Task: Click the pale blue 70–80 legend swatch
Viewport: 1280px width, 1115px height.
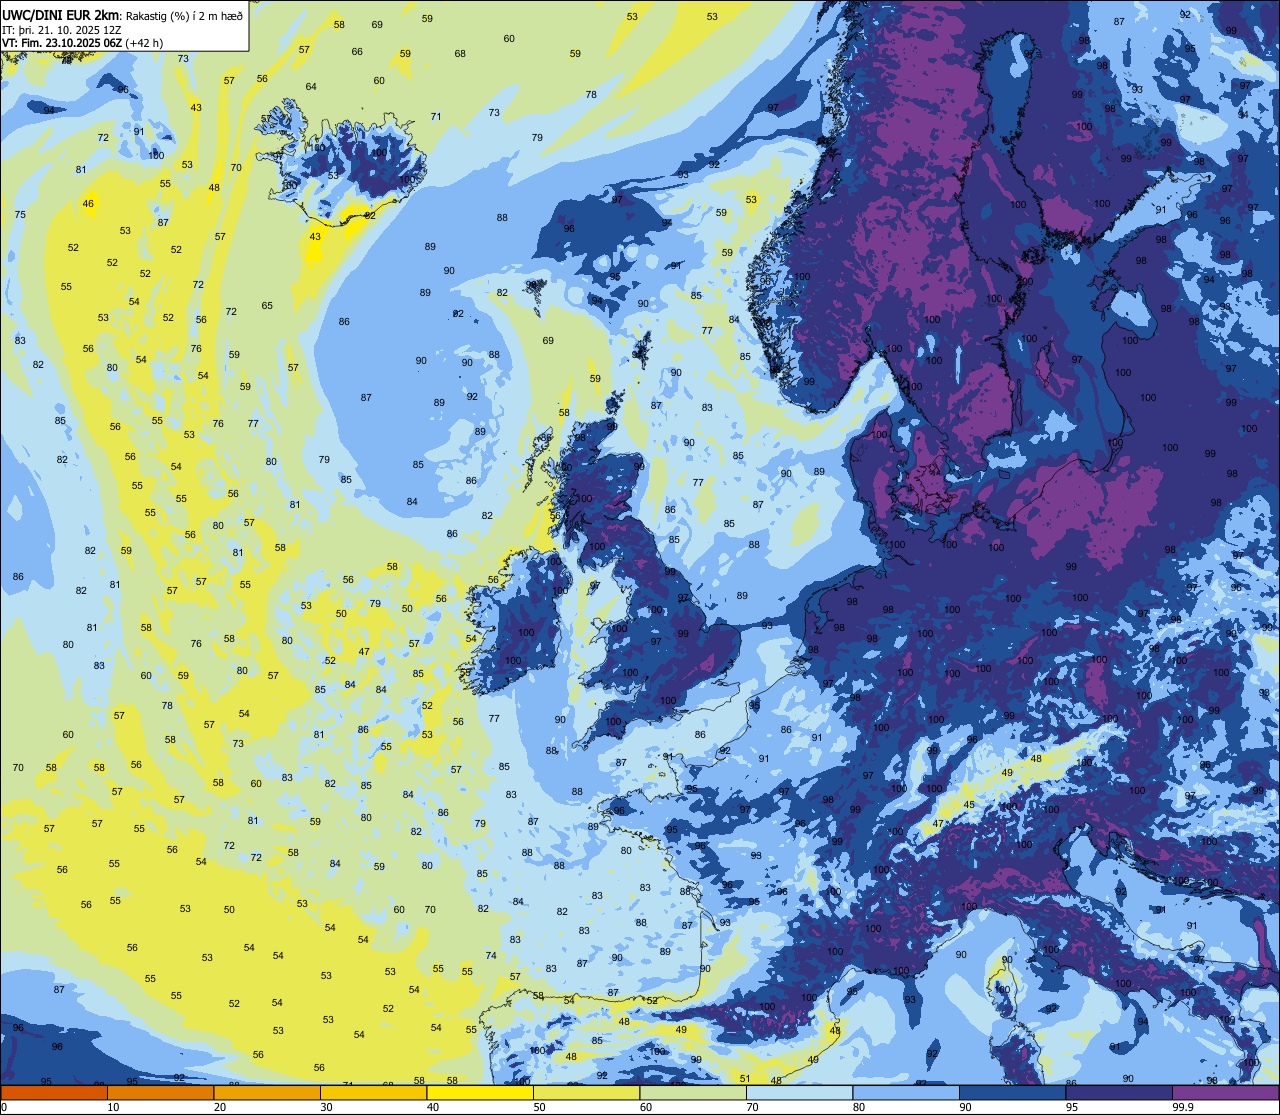Action: 799,1092
